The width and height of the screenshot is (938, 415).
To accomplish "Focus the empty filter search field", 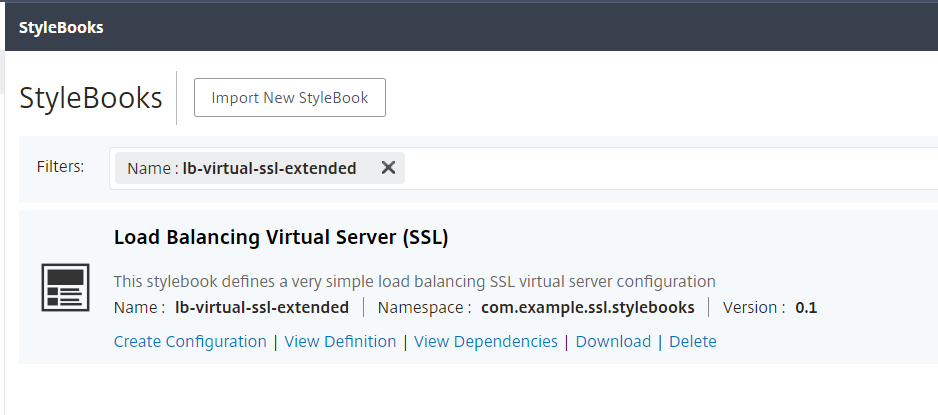I will click(x=670, y=168).
